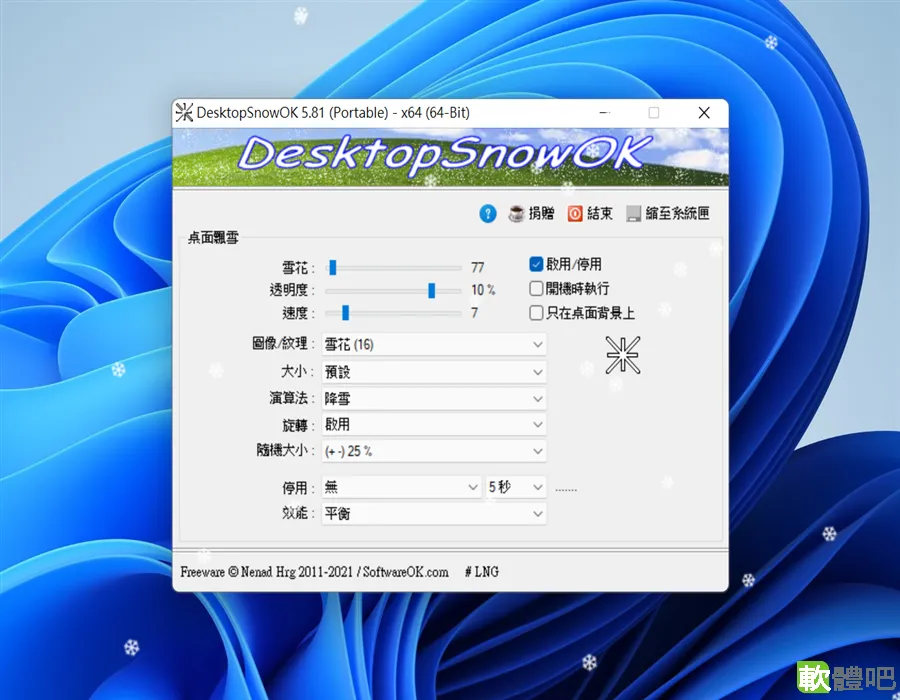Click the 雪花 value 77

[478, 267]
